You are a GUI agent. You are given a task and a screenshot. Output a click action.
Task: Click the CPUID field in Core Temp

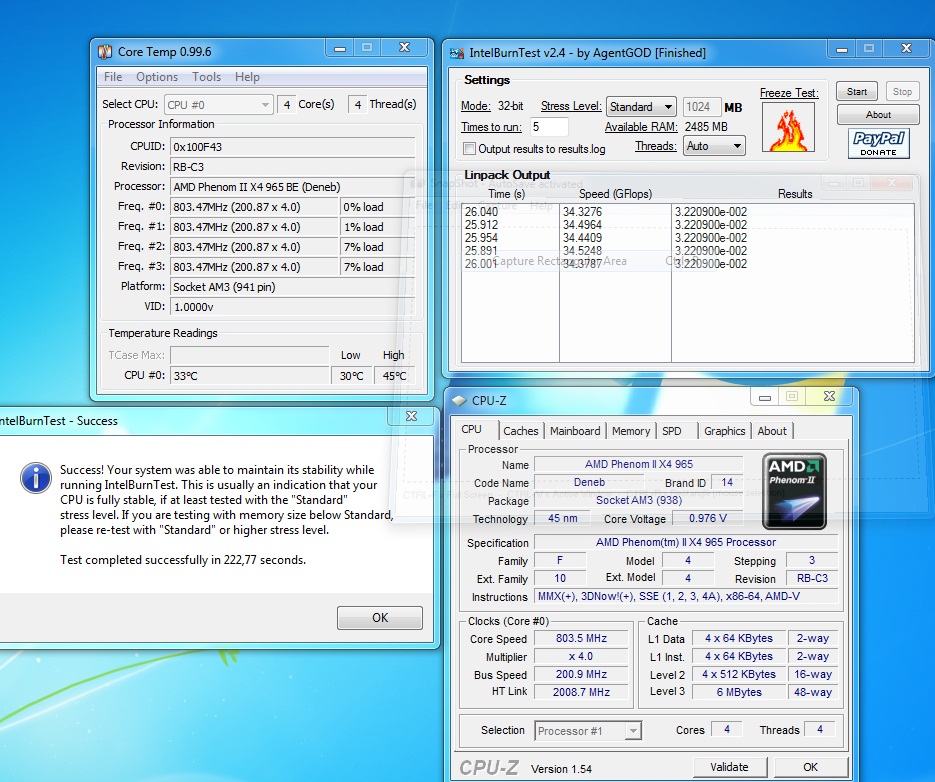(292, 147)
